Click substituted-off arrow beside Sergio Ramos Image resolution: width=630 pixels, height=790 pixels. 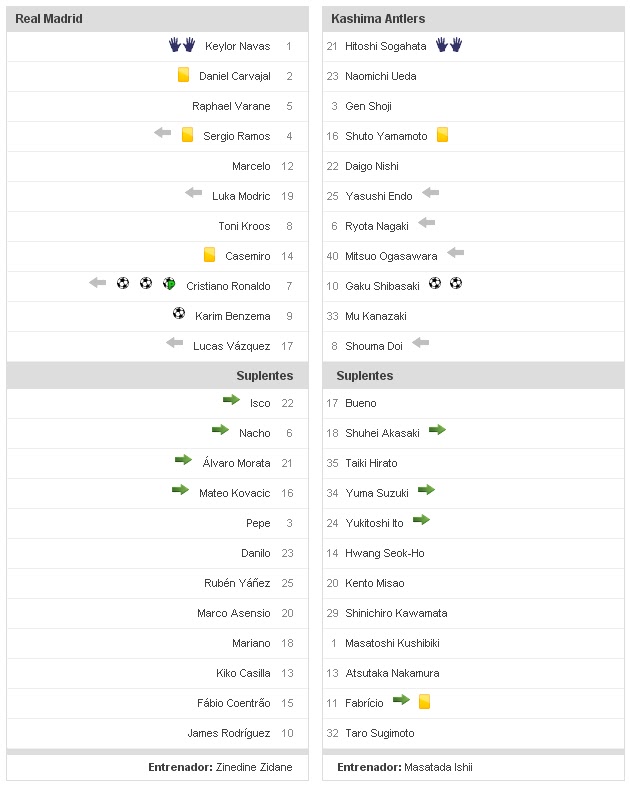tap(162, 133)
